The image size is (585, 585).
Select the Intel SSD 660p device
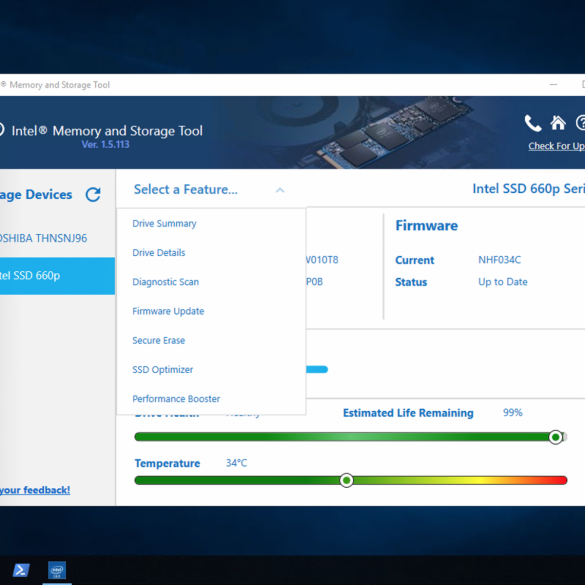pos(57,276)
